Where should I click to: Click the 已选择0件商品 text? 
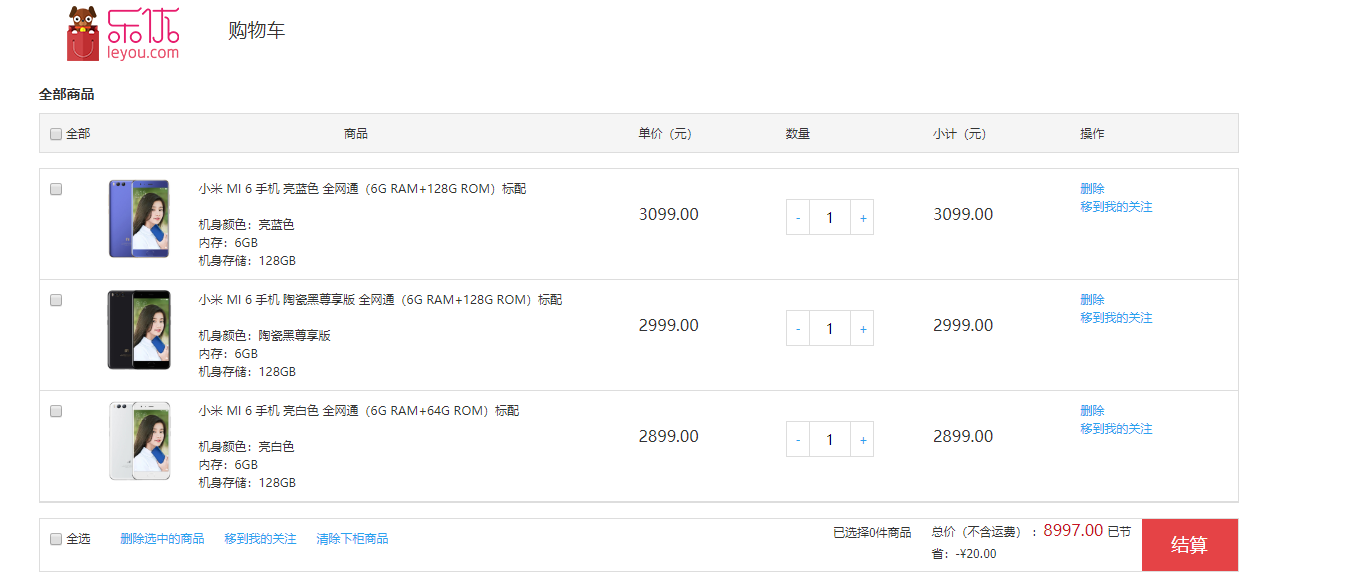point(872,533)
